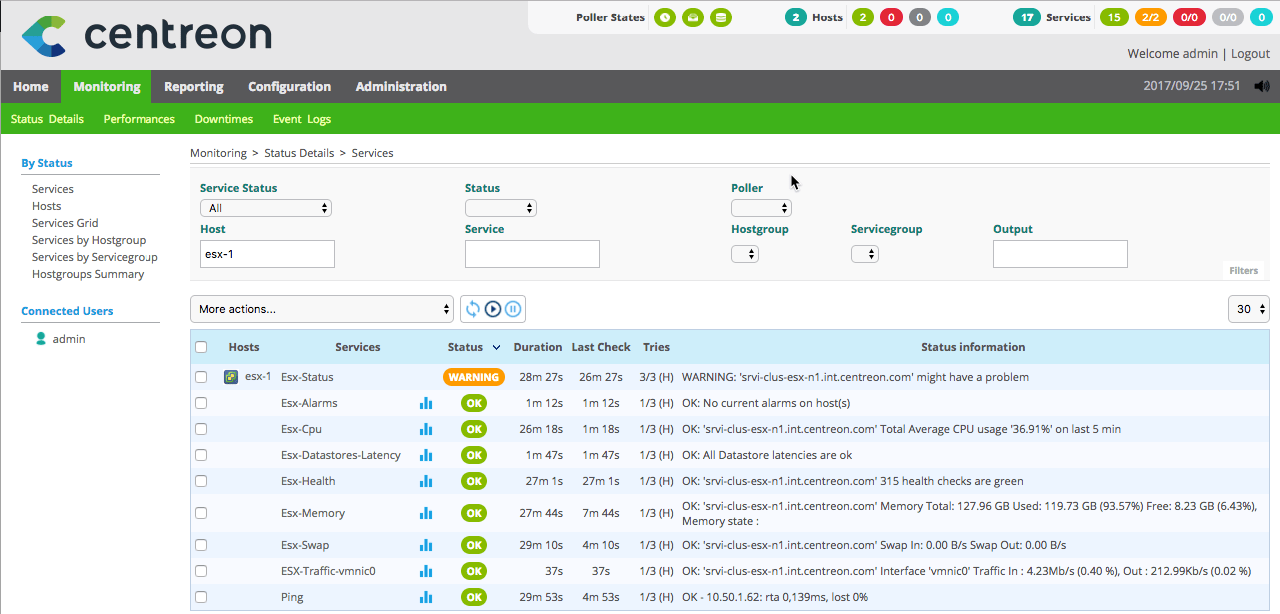Screen dimensions: 1280x614
Task: Click inside the Output filter field
Action: point(1060,254)
